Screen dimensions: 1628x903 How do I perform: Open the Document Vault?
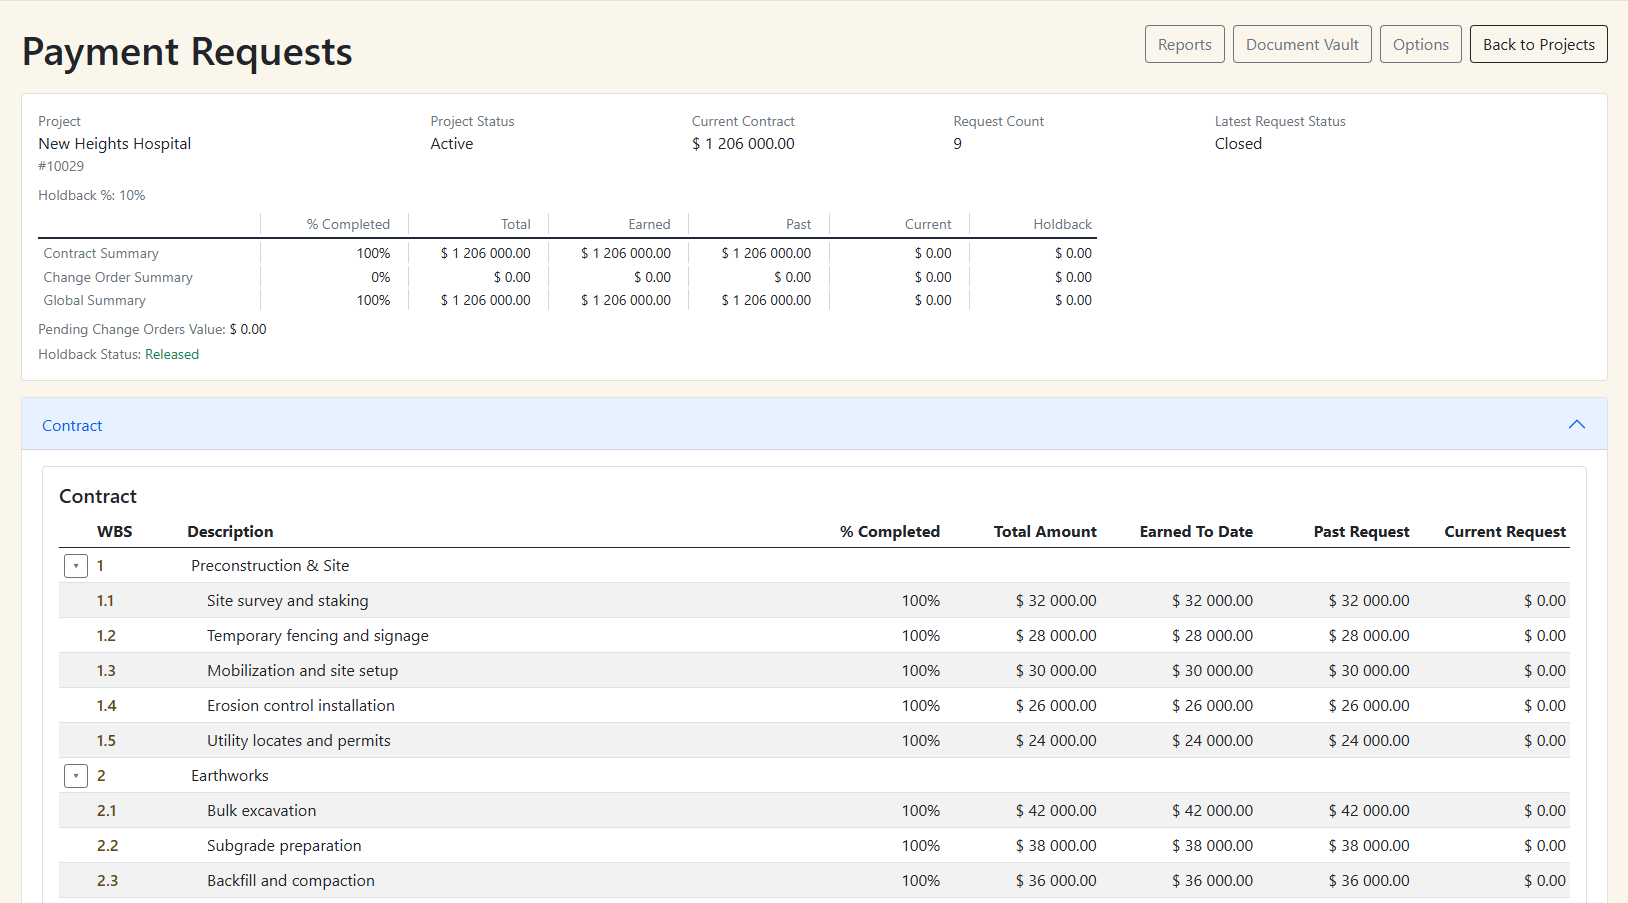coord(1302,45)
